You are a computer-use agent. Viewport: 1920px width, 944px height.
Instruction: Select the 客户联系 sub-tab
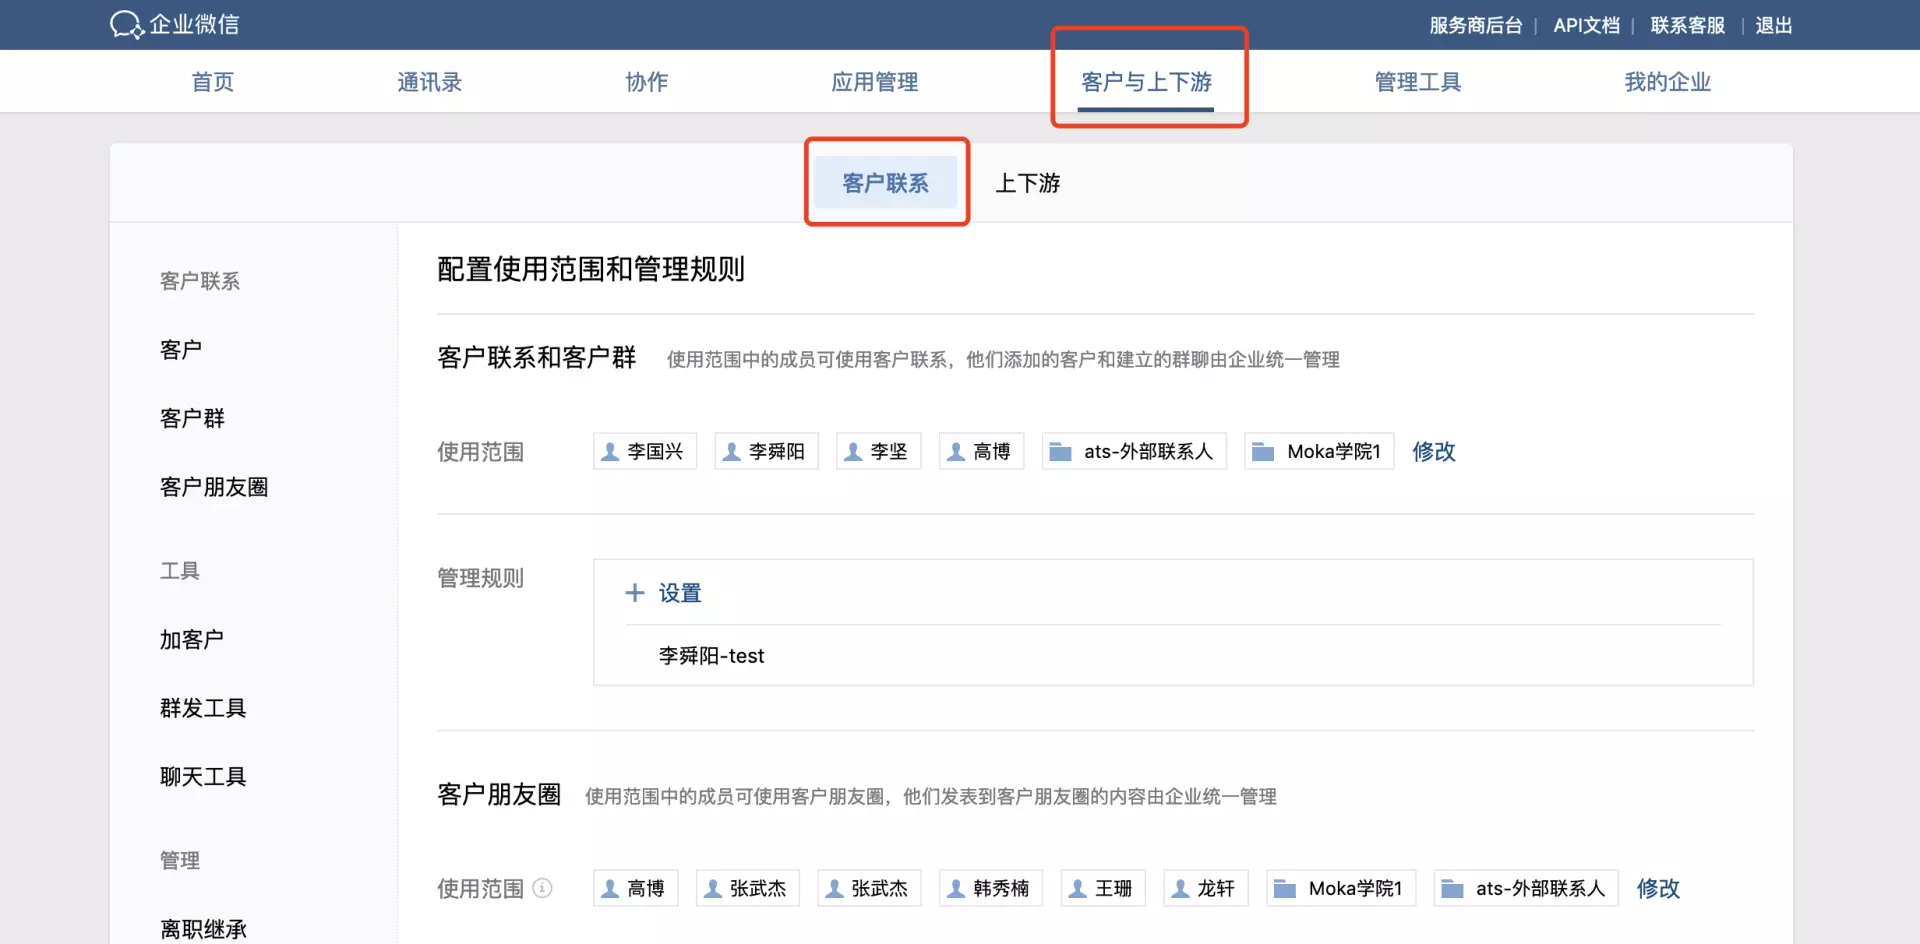click(885, 183)
